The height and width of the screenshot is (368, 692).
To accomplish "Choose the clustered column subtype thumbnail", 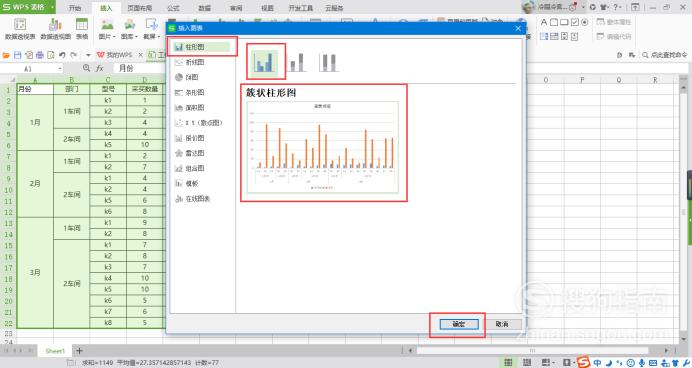I will coord(265,62).
